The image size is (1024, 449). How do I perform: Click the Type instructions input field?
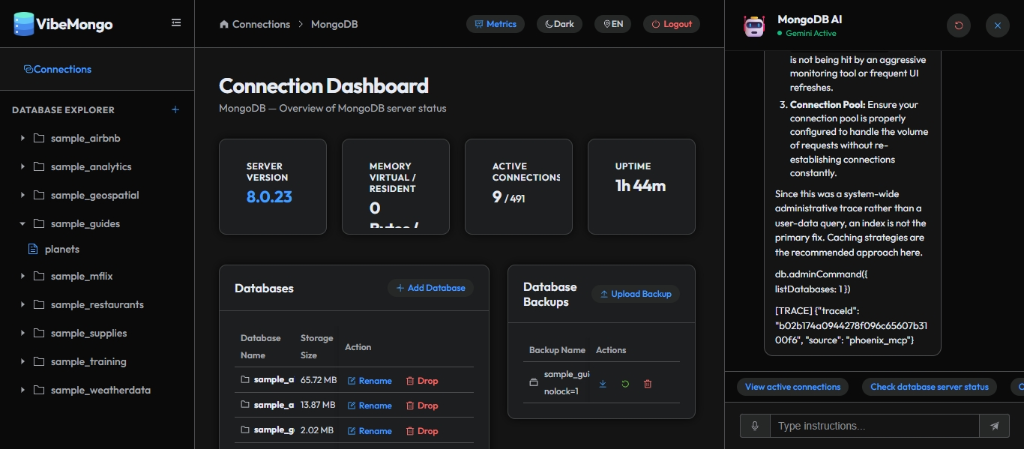875,426
